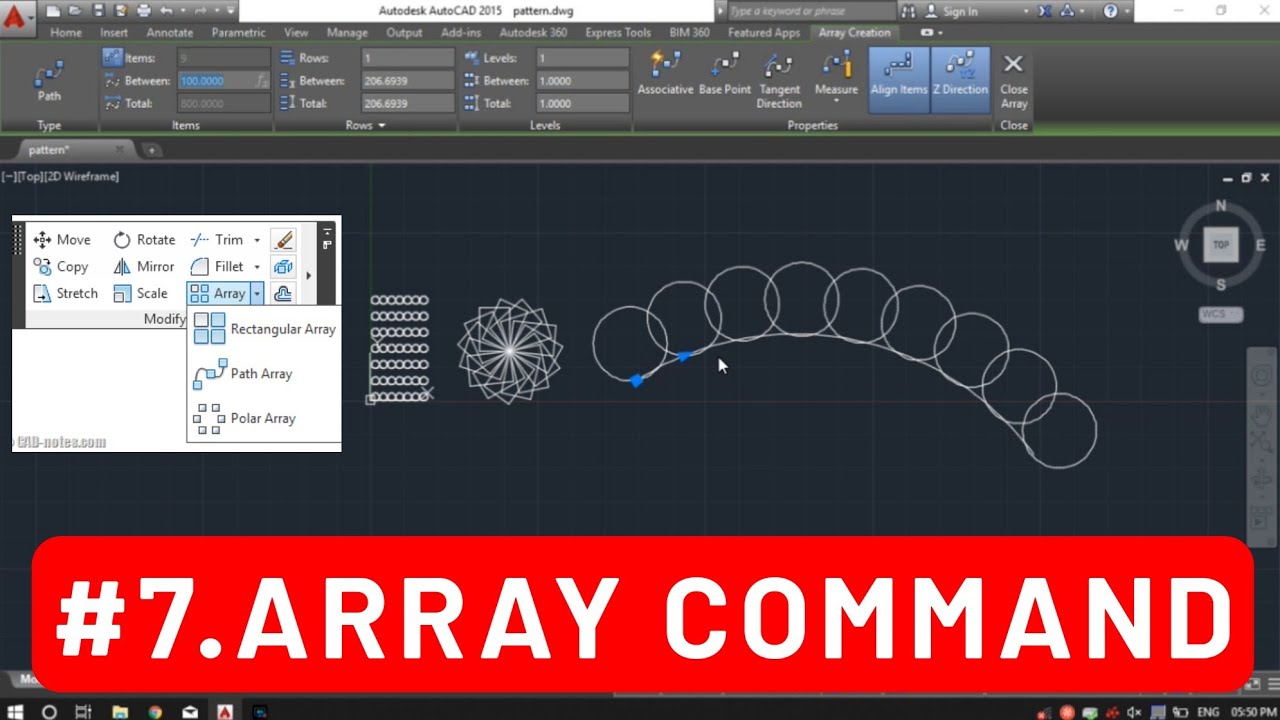1280x720 pixels.
Task: Switch to the Parametric tab
Action: (238, 33)
